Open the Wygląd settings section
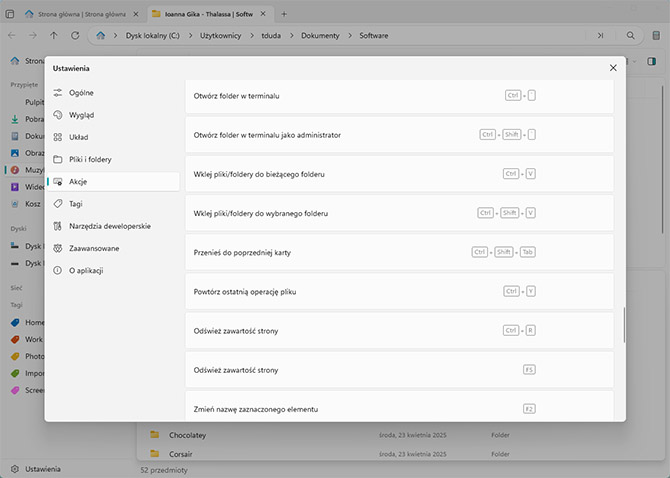Viewport: 670px width, 478px height. (x=113, y=115)
